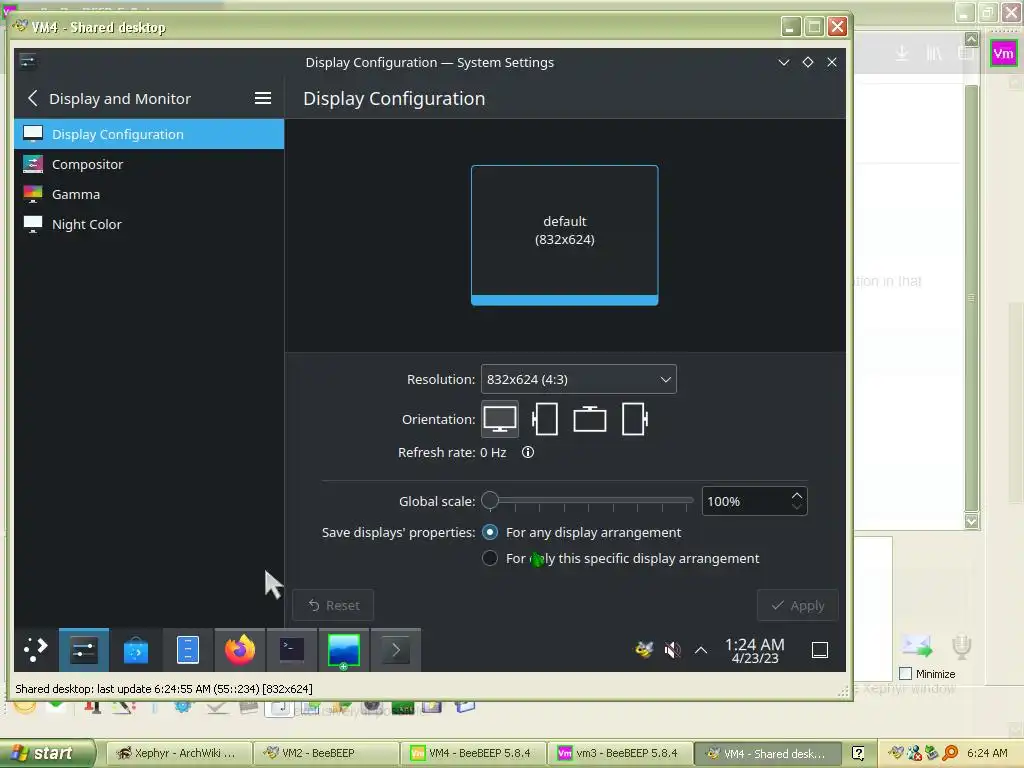This screenshot has width=1024, height=768.
Task: Open Night Color settings
Action: click(x=149, y=224)
